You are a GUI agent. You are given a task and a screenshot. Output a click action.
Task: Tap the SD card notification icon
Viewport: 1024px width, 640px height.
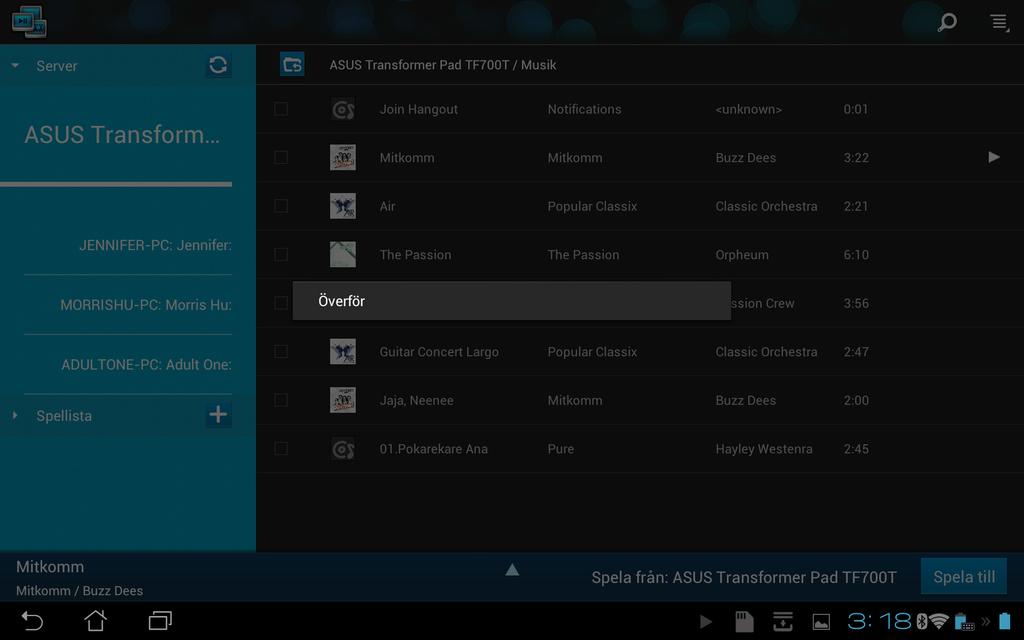click(x=744, y=622)
